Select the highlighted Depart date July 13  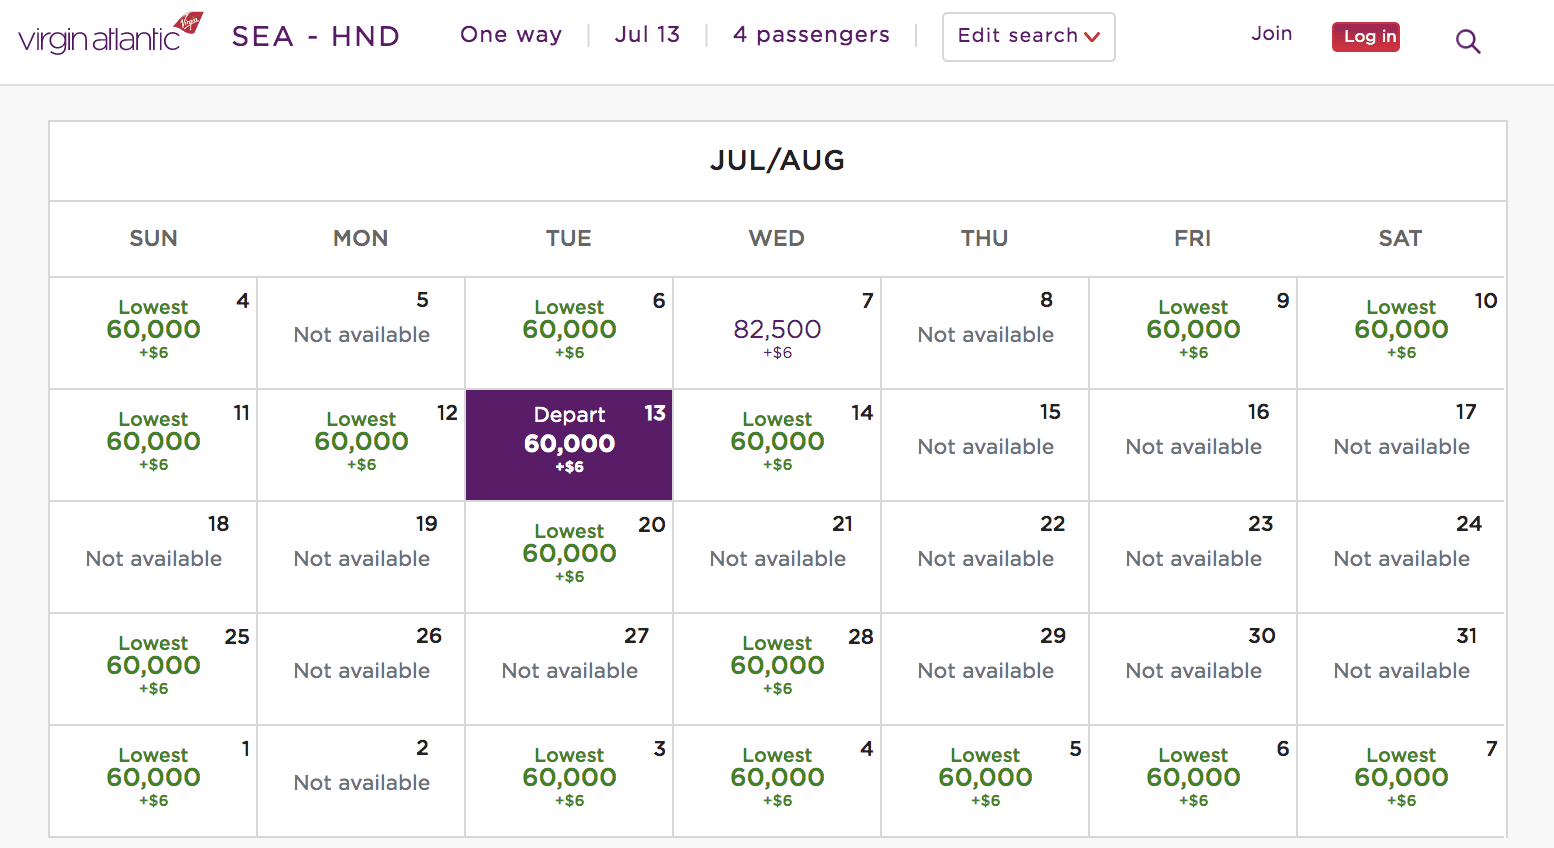coord(568,444)
